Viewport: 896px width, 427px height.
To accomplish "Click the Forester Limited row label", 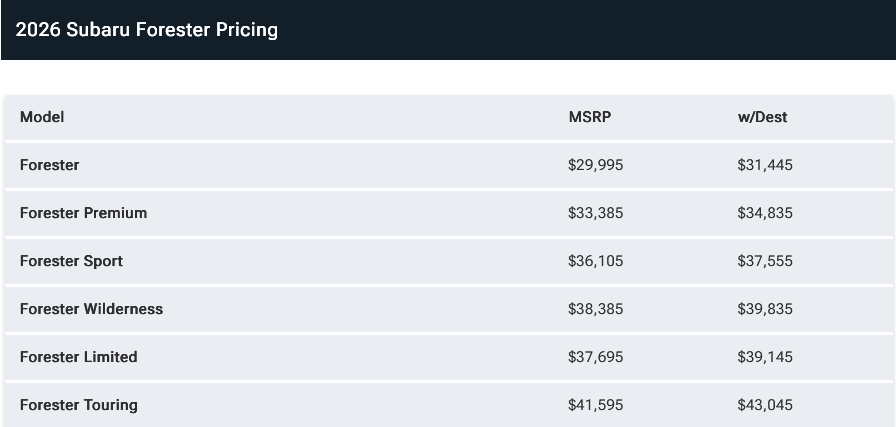I will pos(79,357).
